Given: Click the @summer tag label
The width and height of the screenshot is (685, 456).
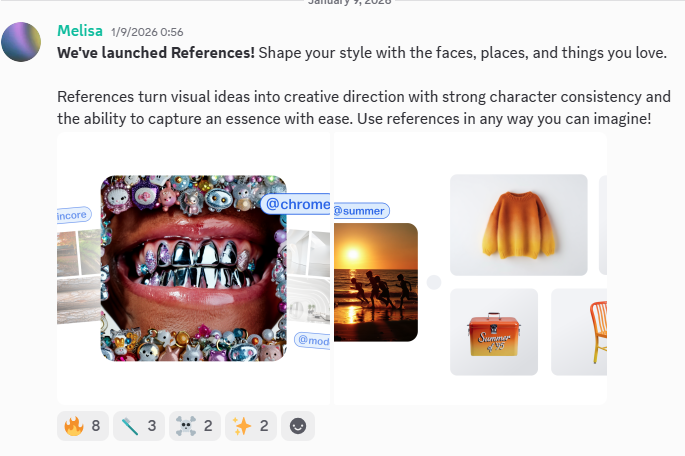Looking at the screenshot, I should coord(361,211).
